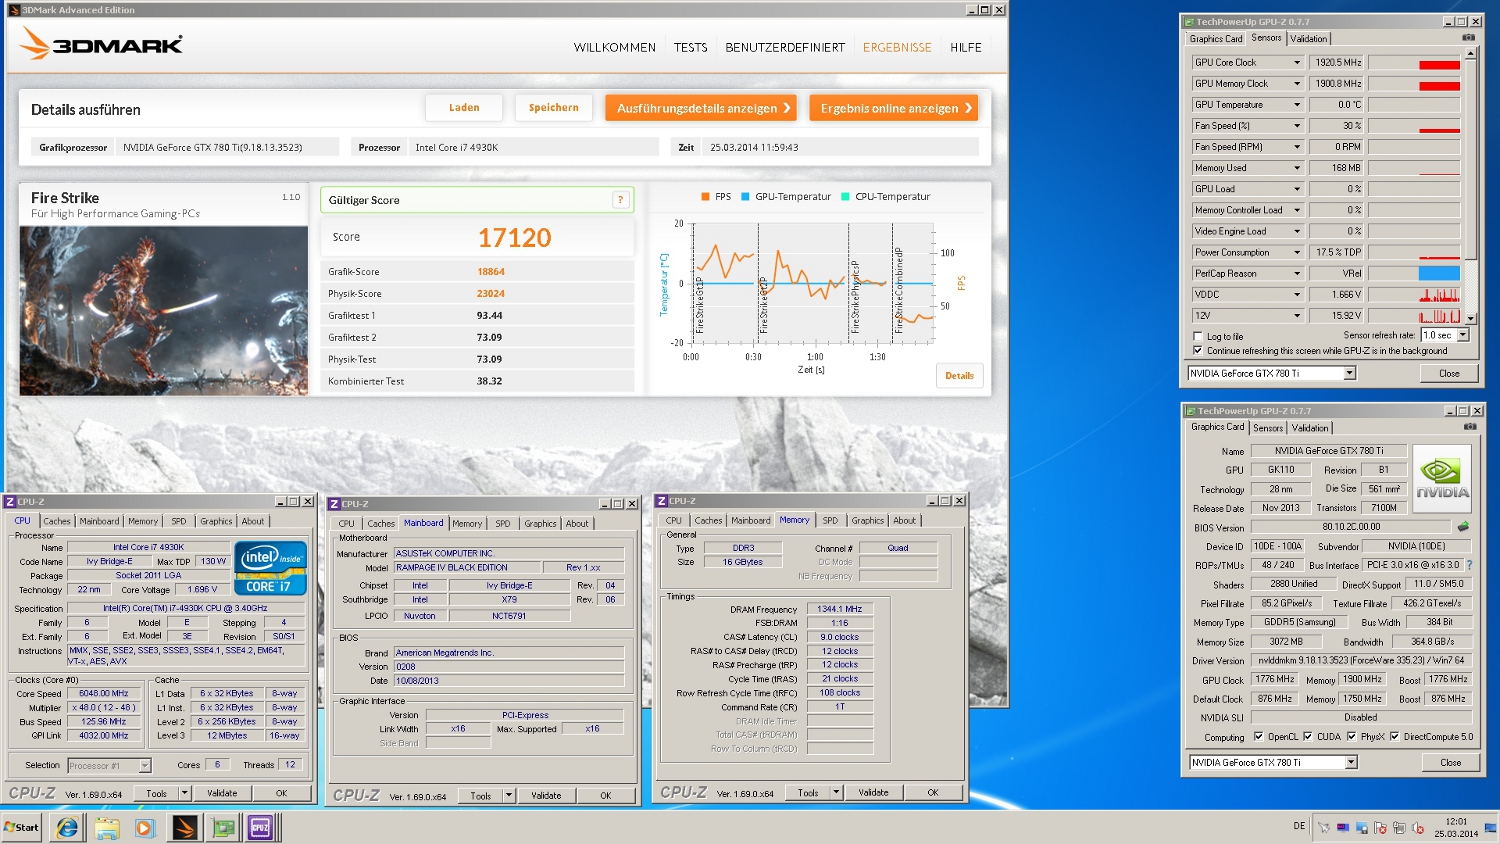Click the GPU-Z Sensors window title bar icon

(x=1190, y=21)
